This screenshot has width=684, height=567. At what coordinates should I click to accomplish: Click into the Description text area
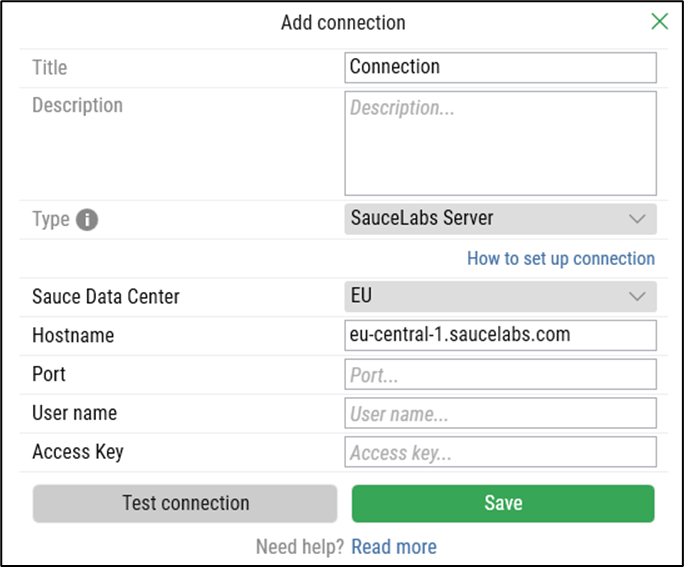click(x=500, y=143)
